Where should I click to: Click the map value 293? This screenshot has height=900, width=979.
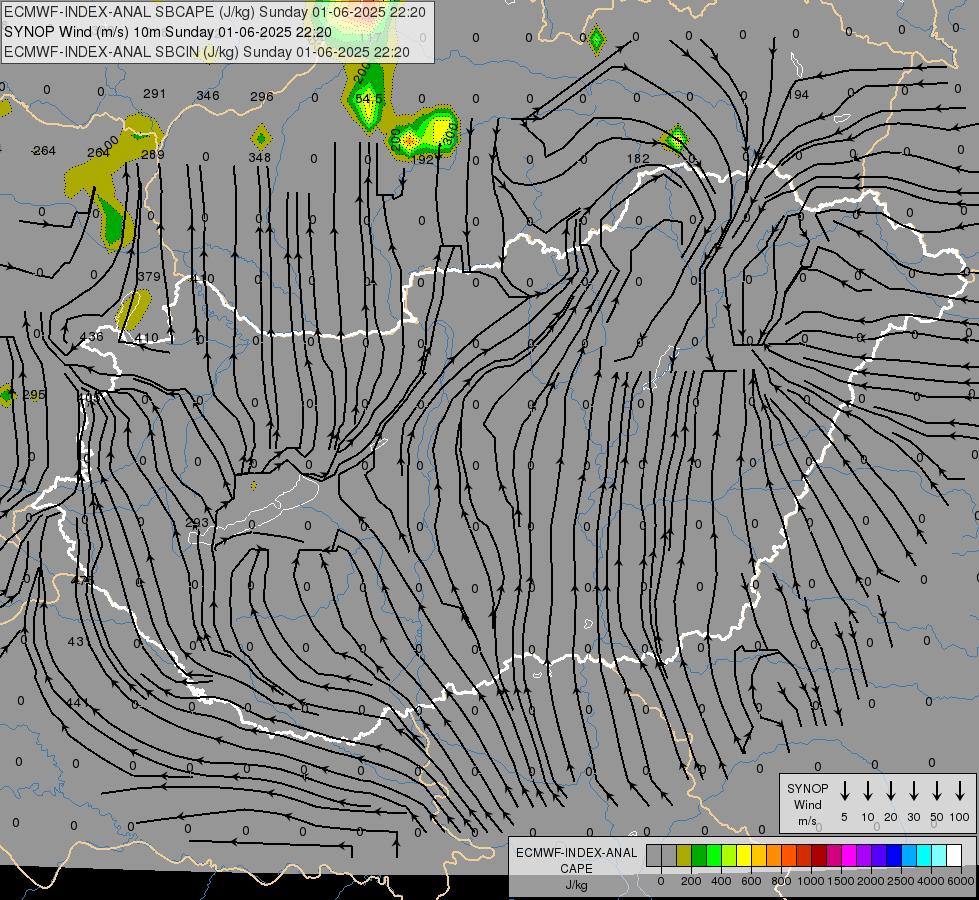pos(197,522)
